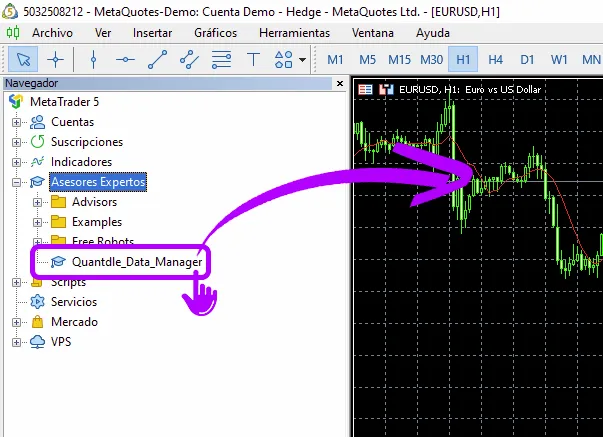Click the Quantdle_Data_Manager cap icon
Image resolution: width=603 pixels, height=437 pixels.
[x=58, y=262]
